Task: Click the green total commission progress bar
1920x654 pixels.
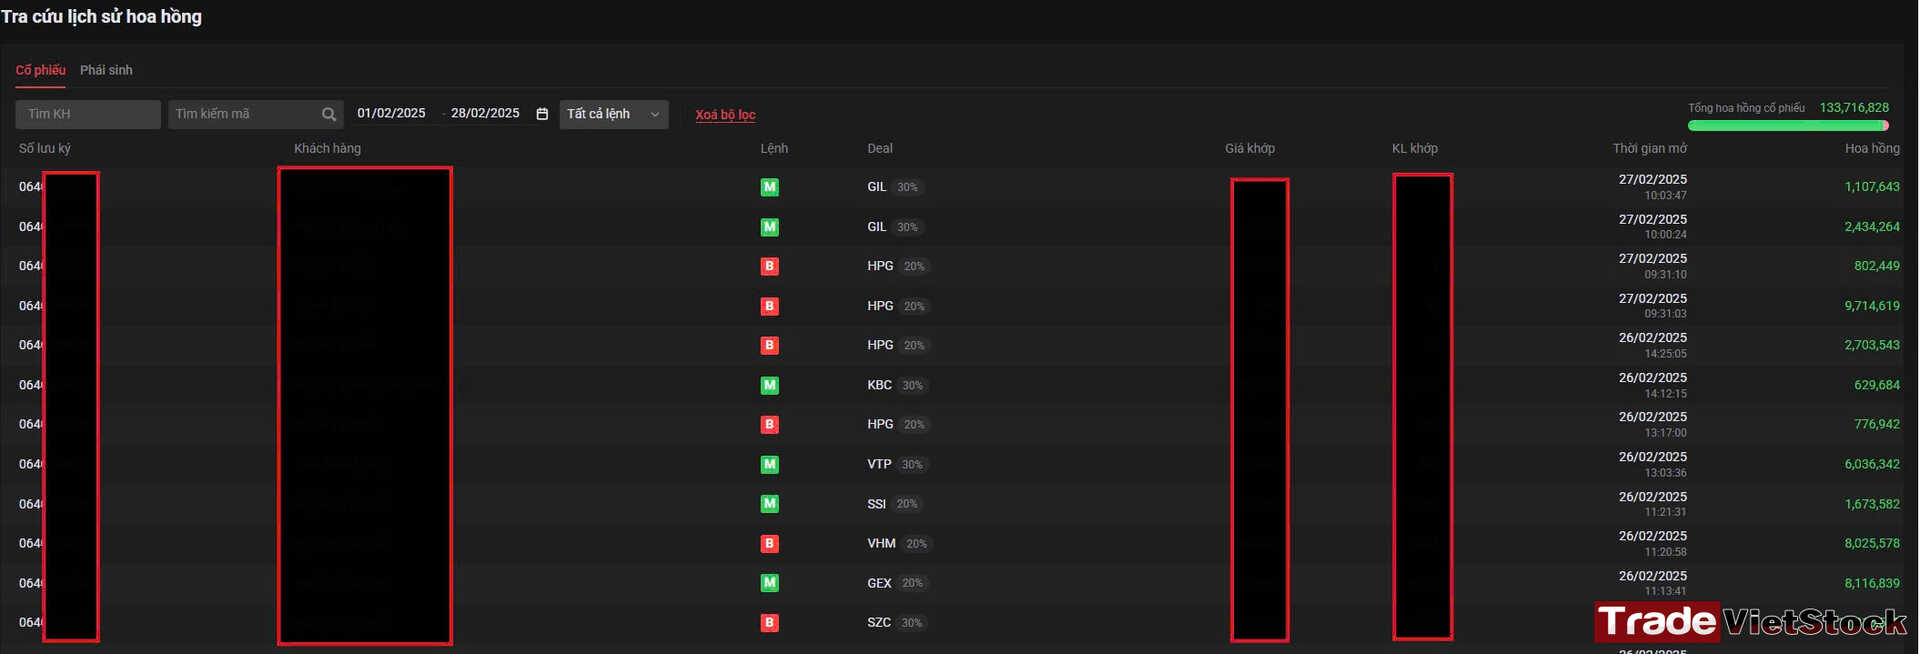Action: pyautogui.click(x=1788, y=126)
